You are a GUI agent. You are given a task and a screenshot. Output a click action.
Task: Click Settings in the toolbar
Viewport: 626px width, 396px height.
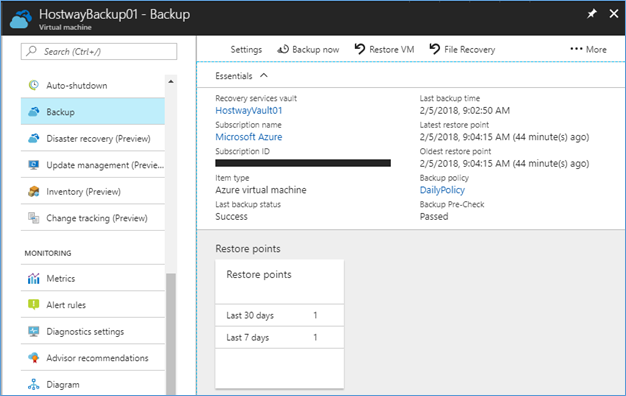[x=246, y=50]
